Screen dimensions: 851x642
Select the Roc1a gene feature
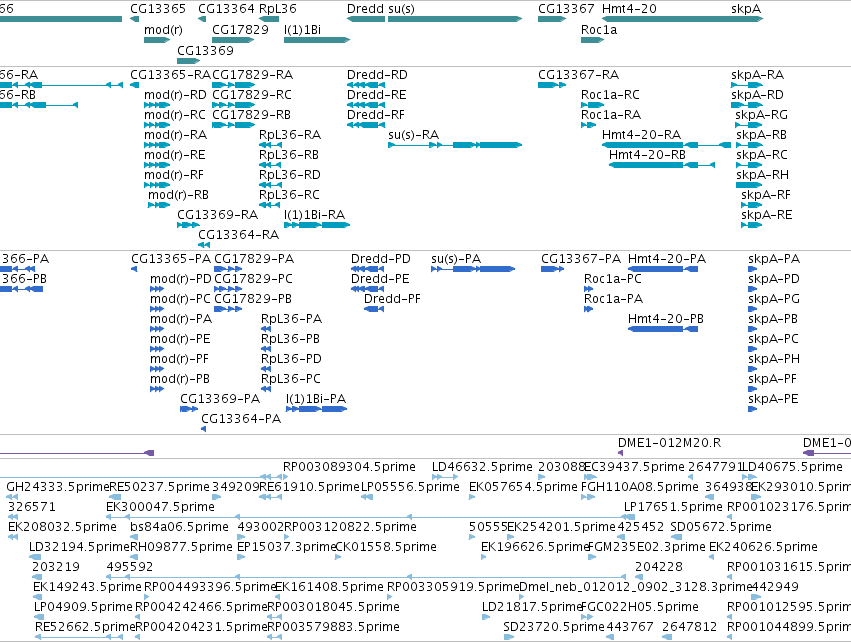pyautogui.click(x=593, y=40)
